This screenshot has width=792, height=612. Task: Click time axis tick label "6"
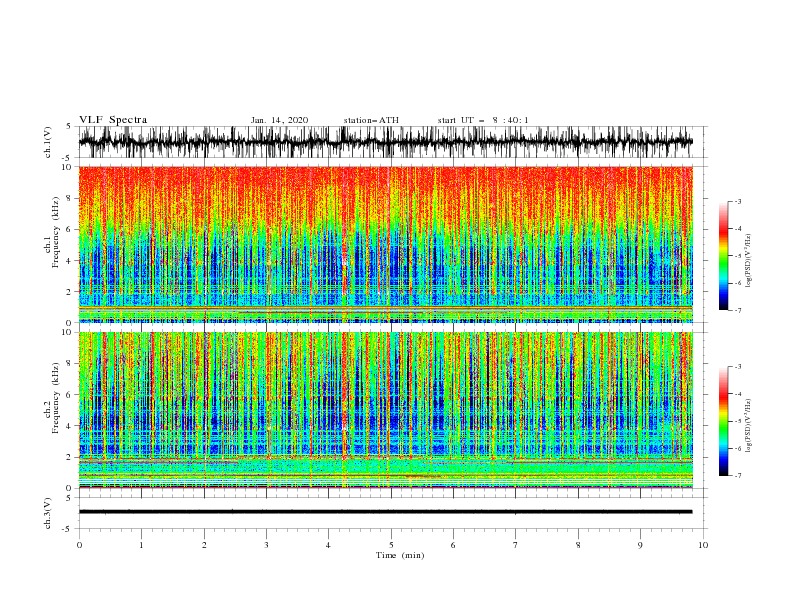click(453, 545)
